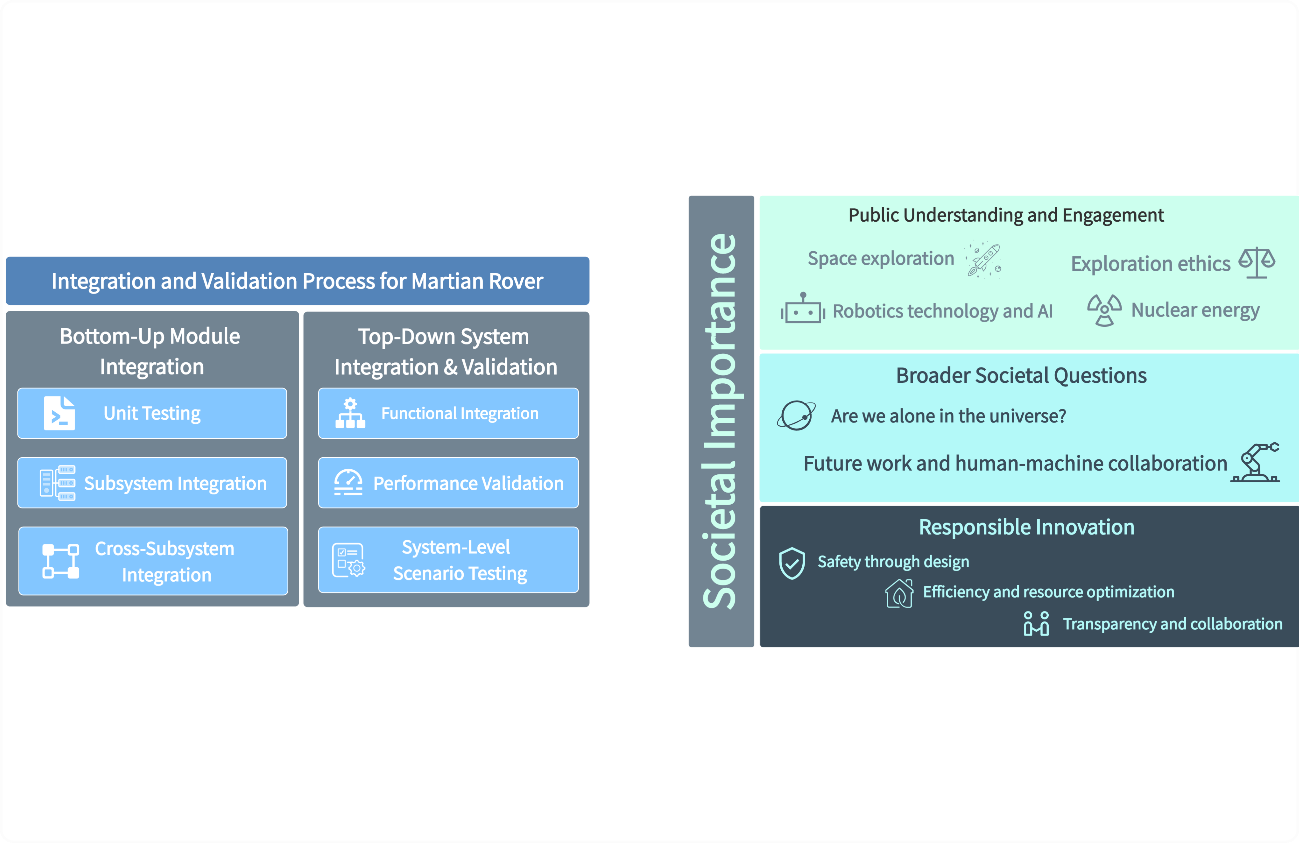Click the planet icon beside universe question
The width and height of the screenshot is (1299, 843).
pyautogui.click(x=797, y=415)
